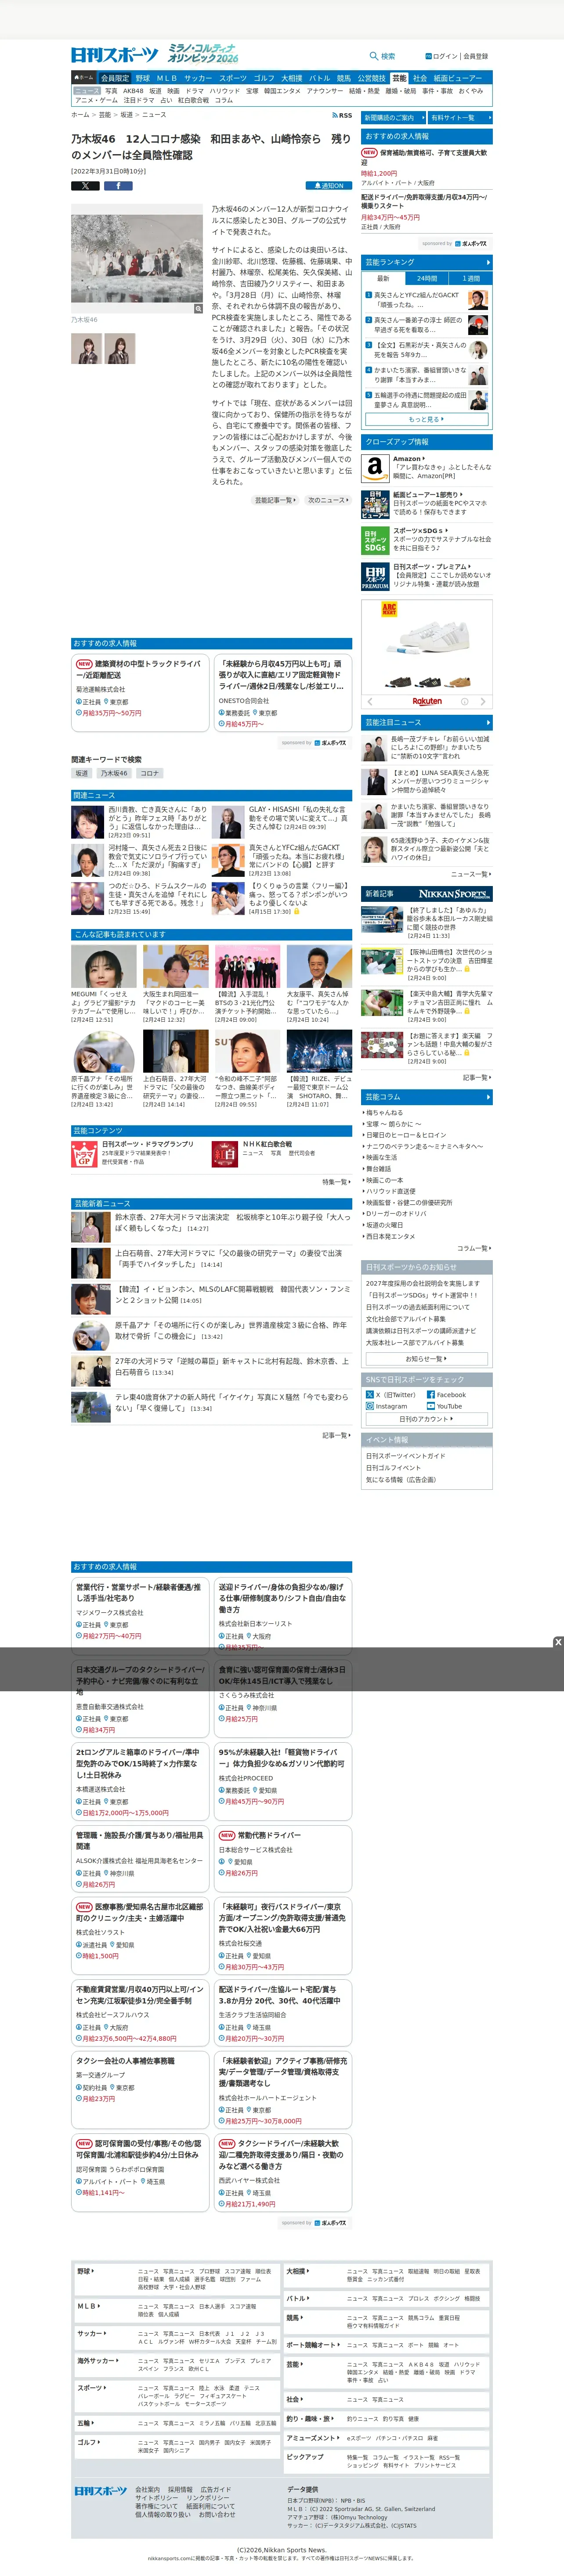Click 次のニュース button below article
564x2576 pixels.
(x=328, y=500)
